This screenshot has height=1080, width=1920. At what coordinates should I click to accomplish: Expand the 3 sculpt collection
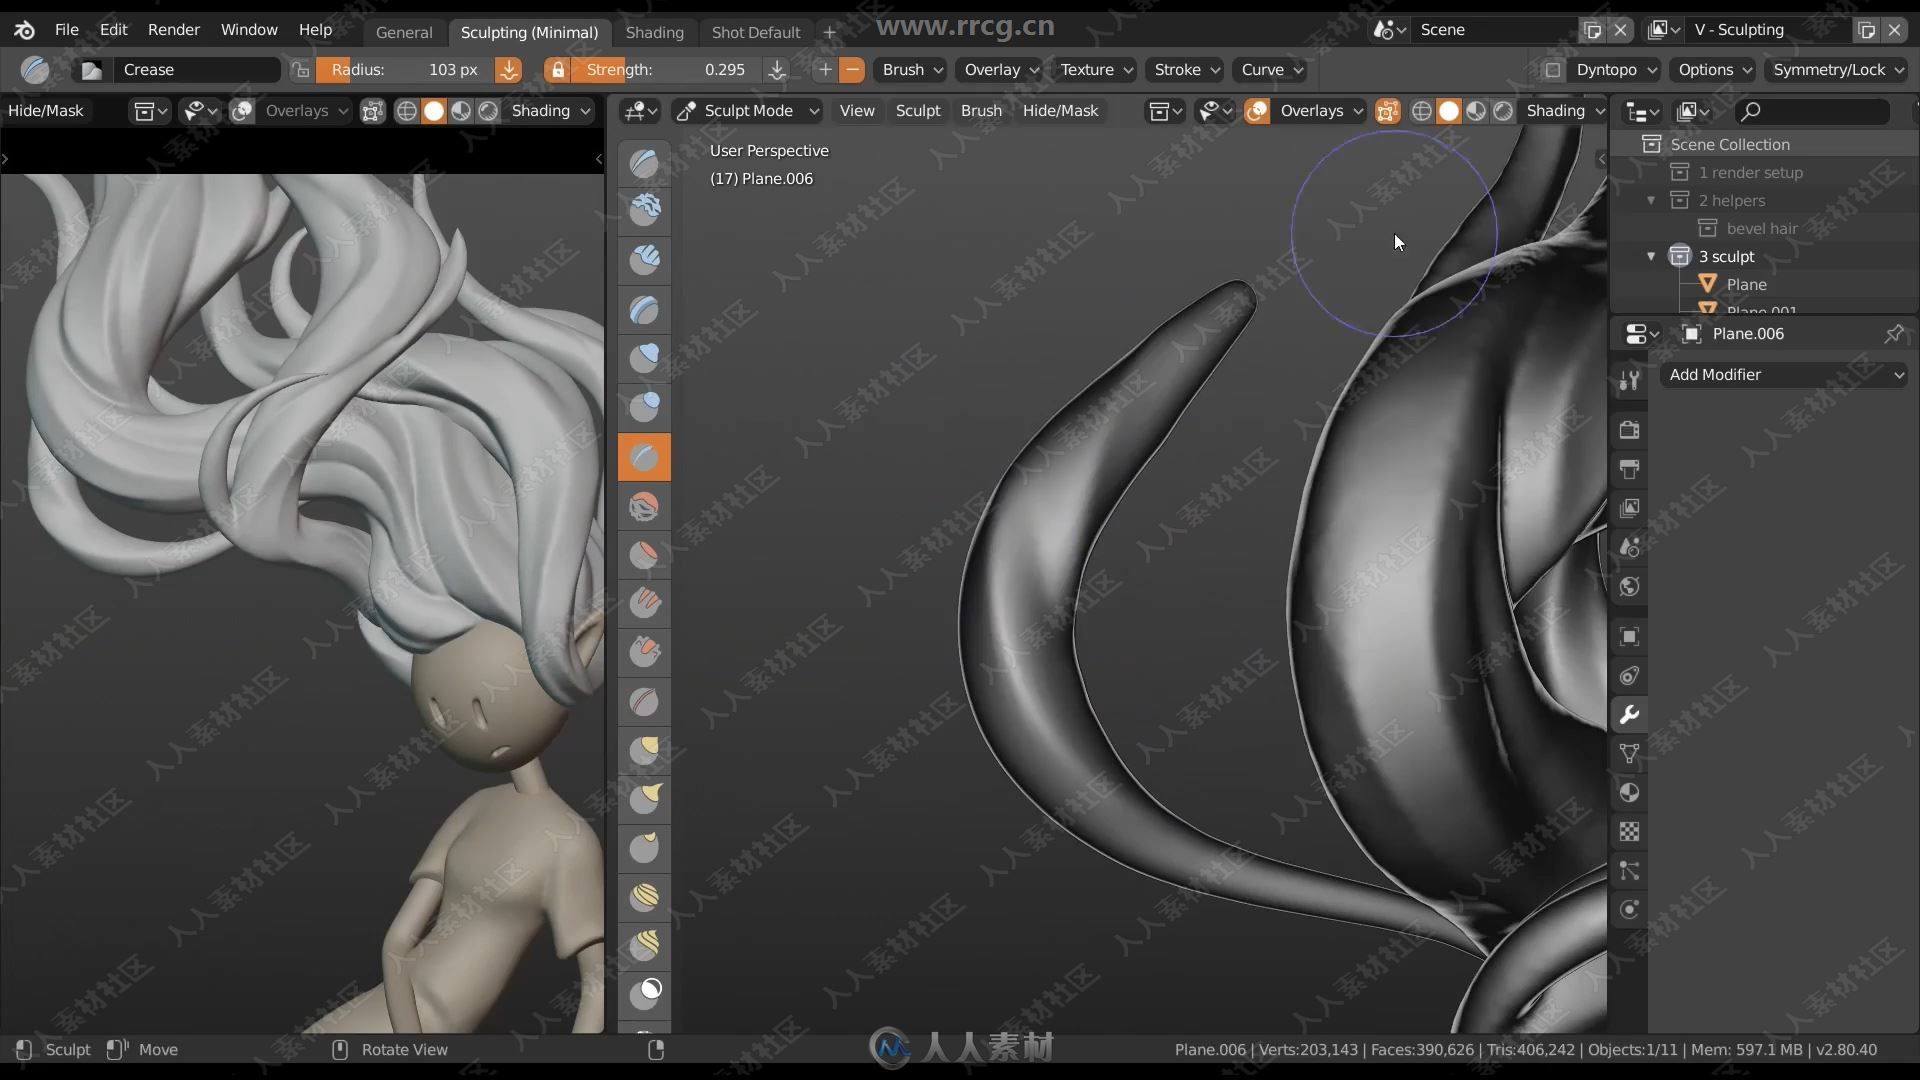[x=1650, y=256]
